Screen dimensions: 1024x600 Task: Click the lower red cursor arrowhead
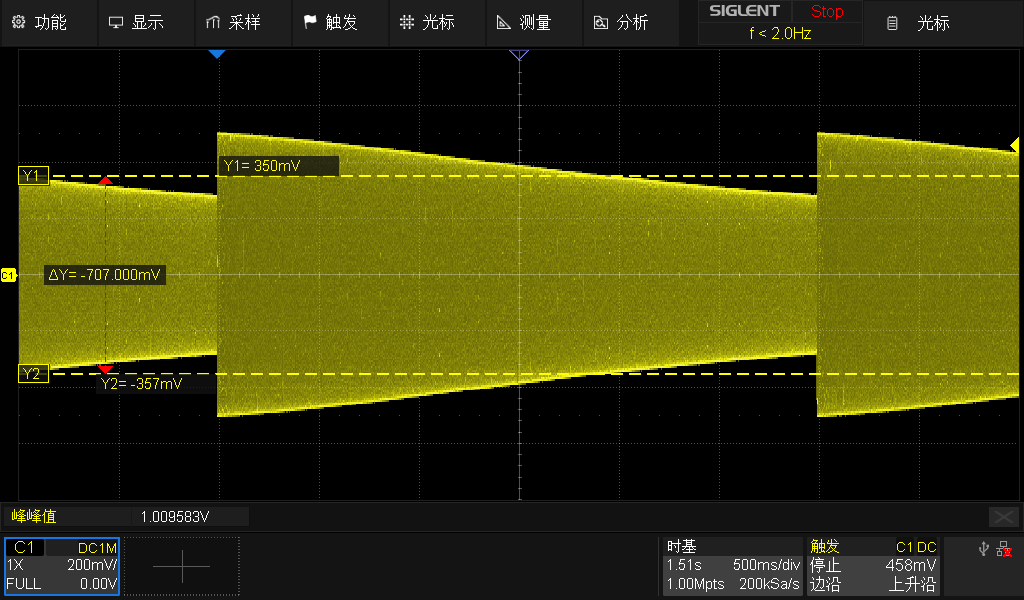point(105,370)
